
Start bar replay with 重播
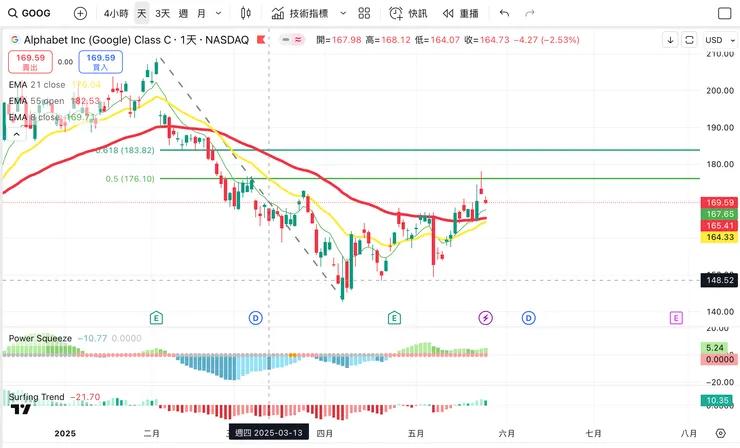point(461,13)
